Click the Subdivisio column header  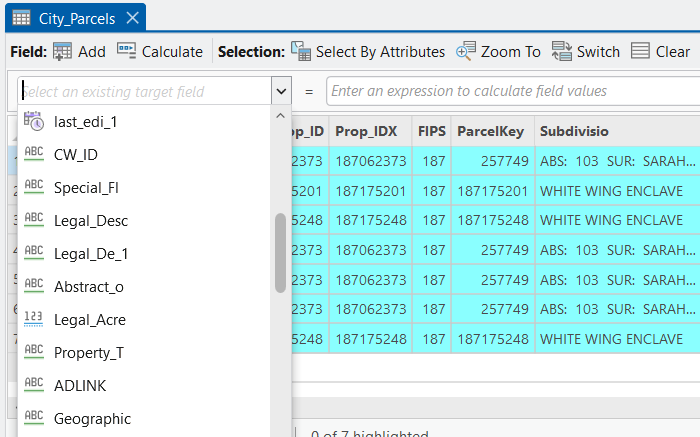click(575, 131)
